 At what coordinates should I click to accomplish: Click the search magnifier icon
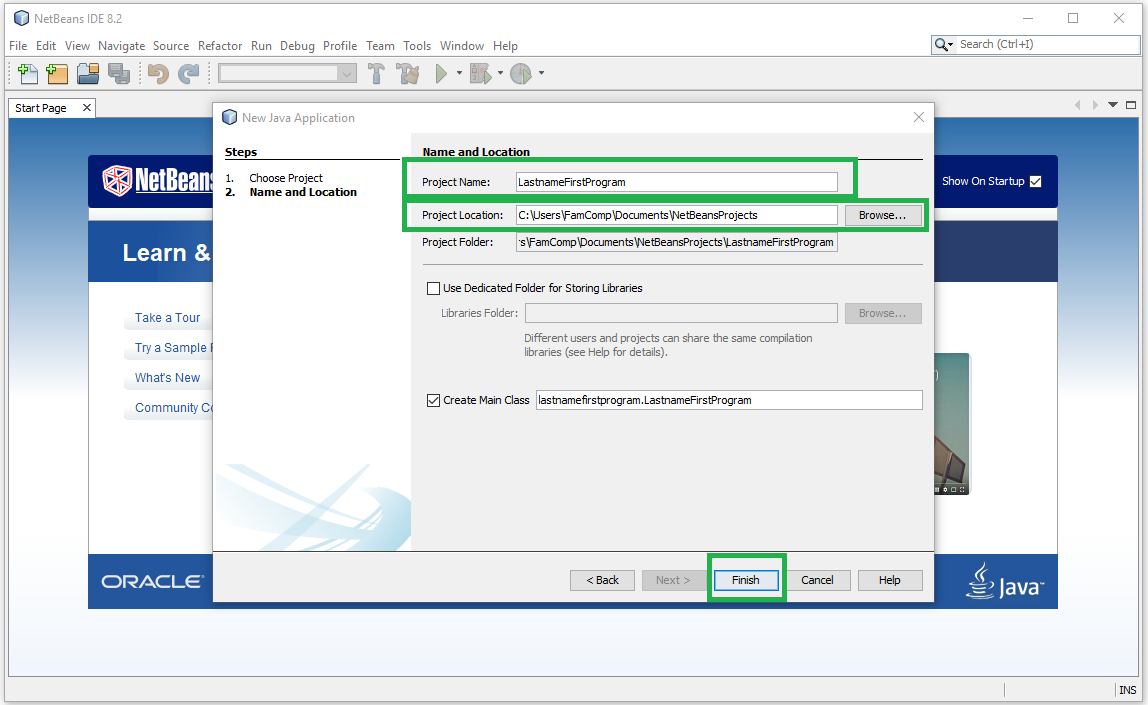(x=940, y=45)
